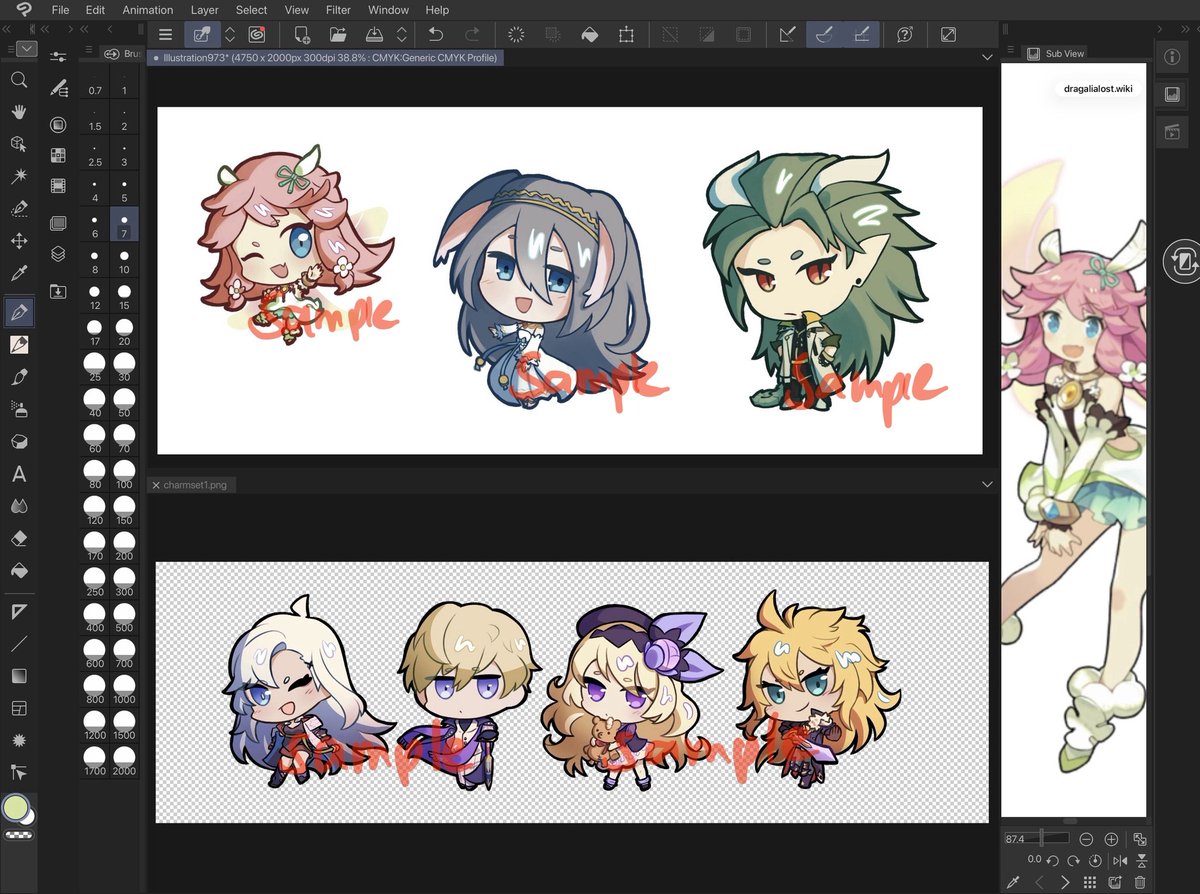Open the File menu
The width and height of the screenshot is (1200, 894).
coord(60,10)
